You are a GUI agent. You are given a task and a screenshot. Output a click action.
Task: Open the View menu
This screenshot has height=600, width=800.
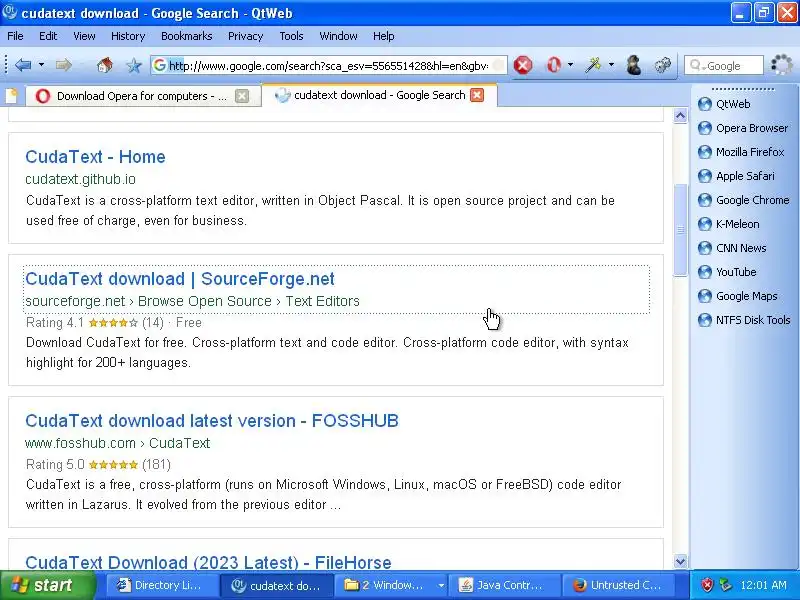(x=84, y=36)
